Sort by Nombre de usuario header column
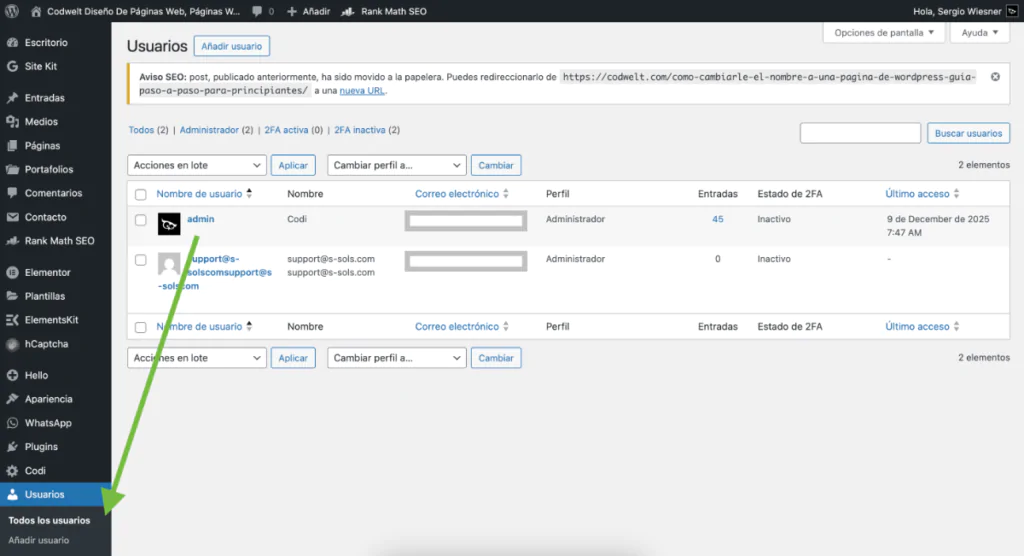This screenshot has width=1024, height=556. [x=204, y=193]
